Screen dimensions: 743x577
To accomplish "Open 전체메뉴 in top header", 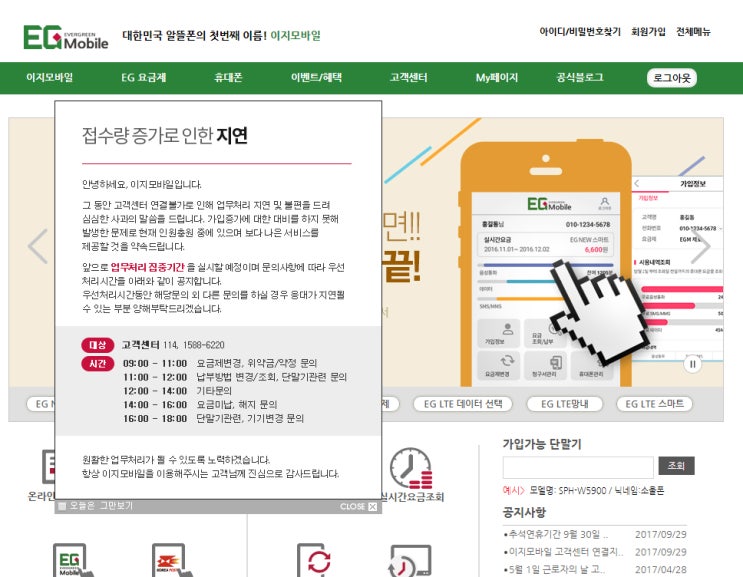I will pos(693,32).
